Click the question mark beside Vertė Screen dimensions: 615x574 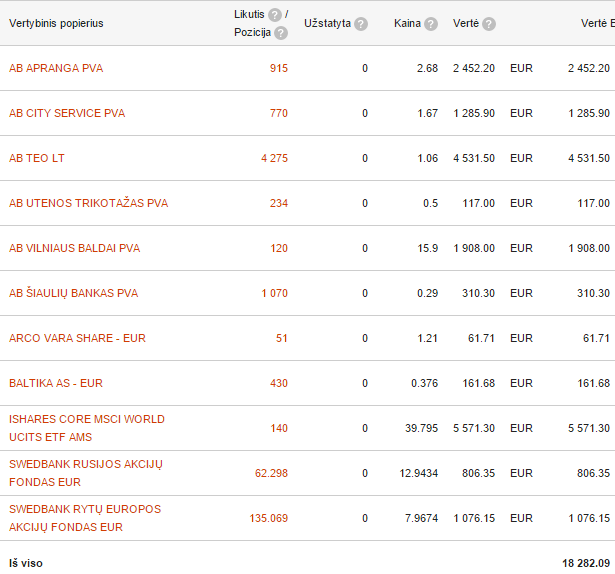[x=489, y=24]
